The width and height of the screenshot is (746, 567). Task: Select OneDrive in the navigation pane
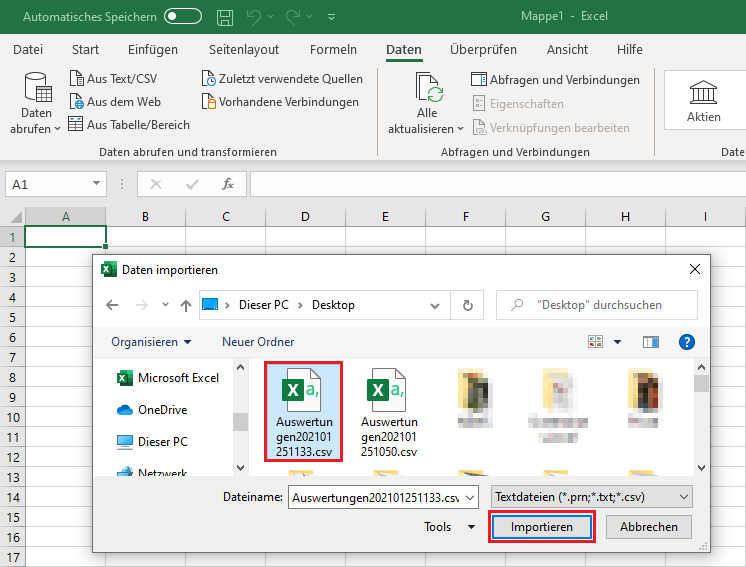(x=152, y=410)
